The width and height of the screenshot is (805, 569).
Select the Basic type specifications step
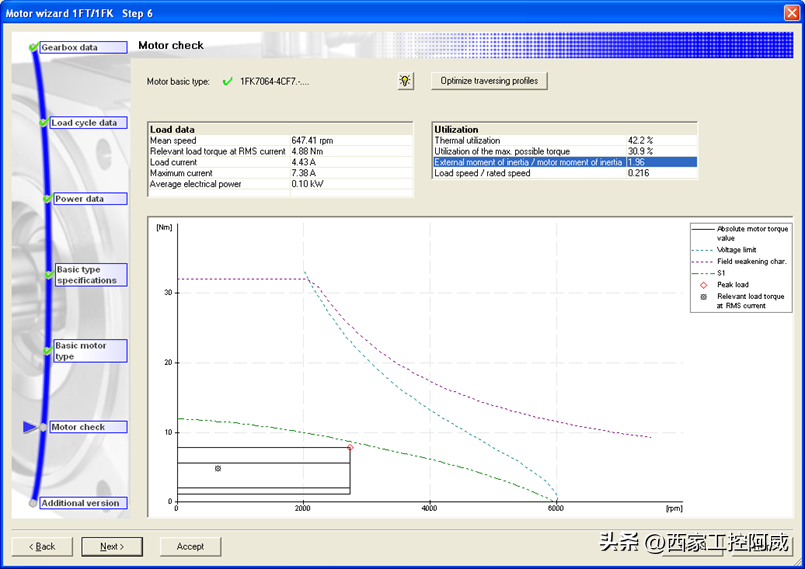[x=90, y=275]
